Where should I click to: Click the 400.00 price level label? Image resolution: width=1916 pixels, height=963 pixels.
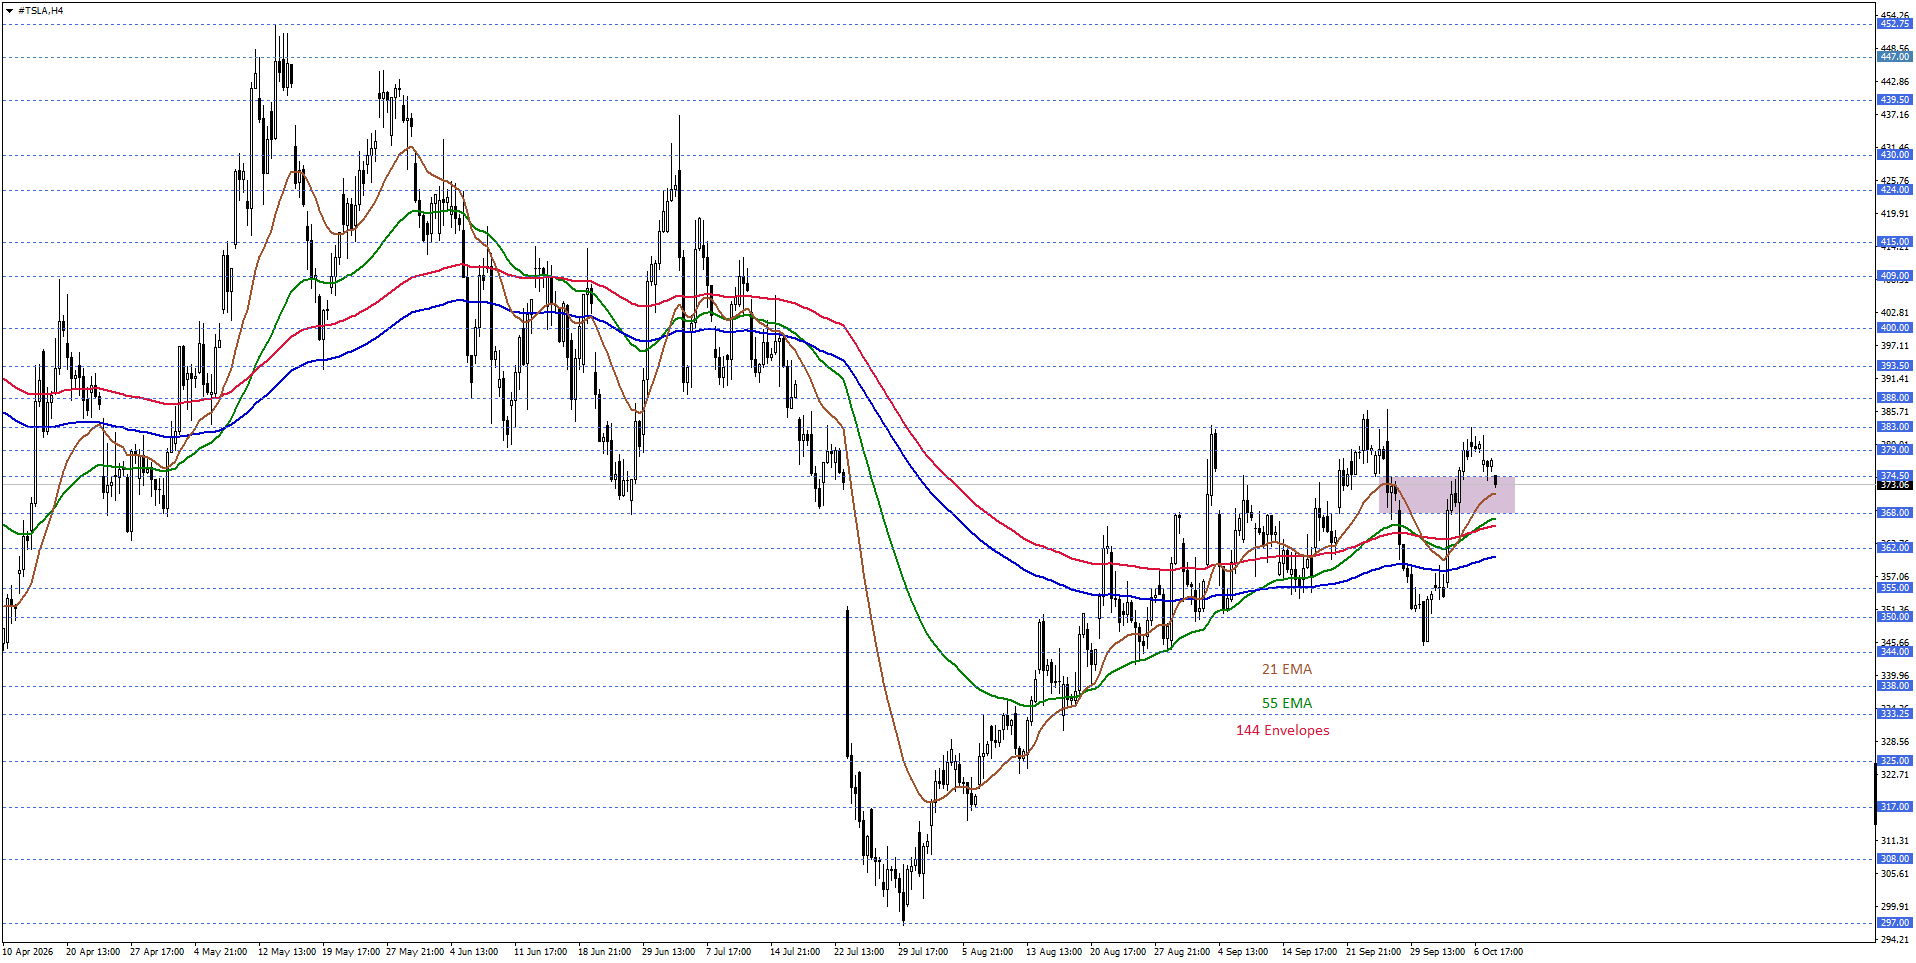pyautogui.click(x=1895, y=328)
